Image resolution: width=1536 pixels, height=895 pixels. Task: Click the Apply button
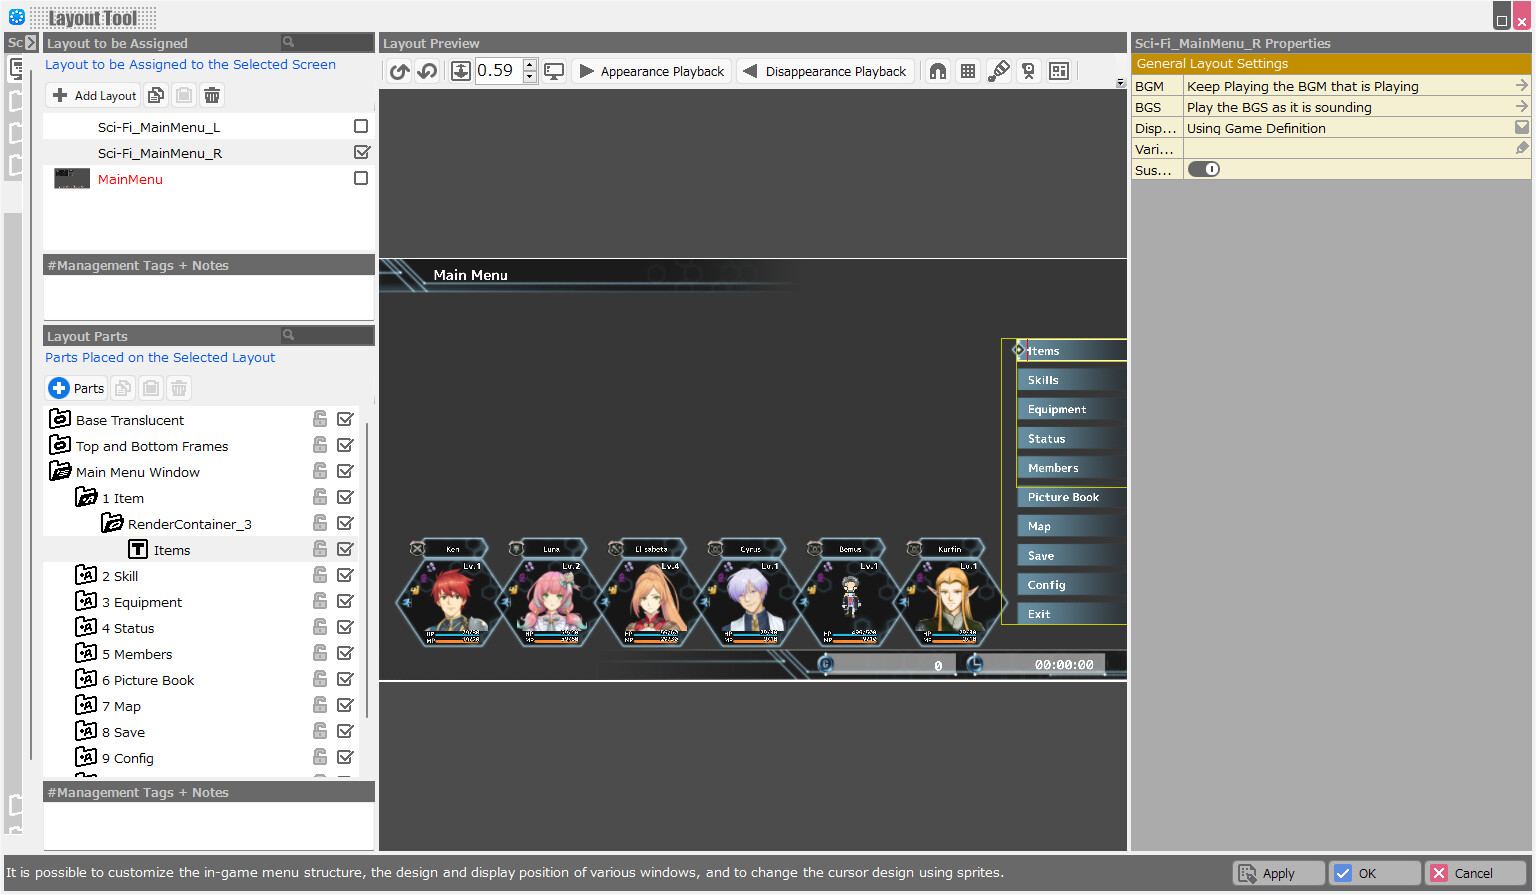click(x=1278, y=873)
